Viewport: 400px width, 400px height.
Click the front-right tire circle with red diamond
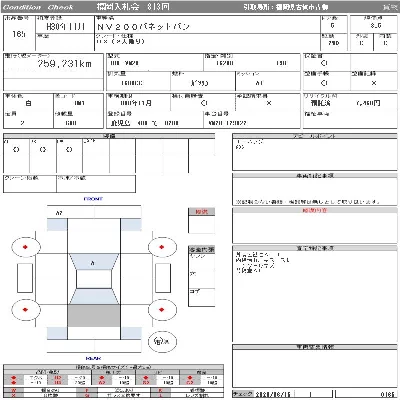pyautogui.click(x=162, y=247)
